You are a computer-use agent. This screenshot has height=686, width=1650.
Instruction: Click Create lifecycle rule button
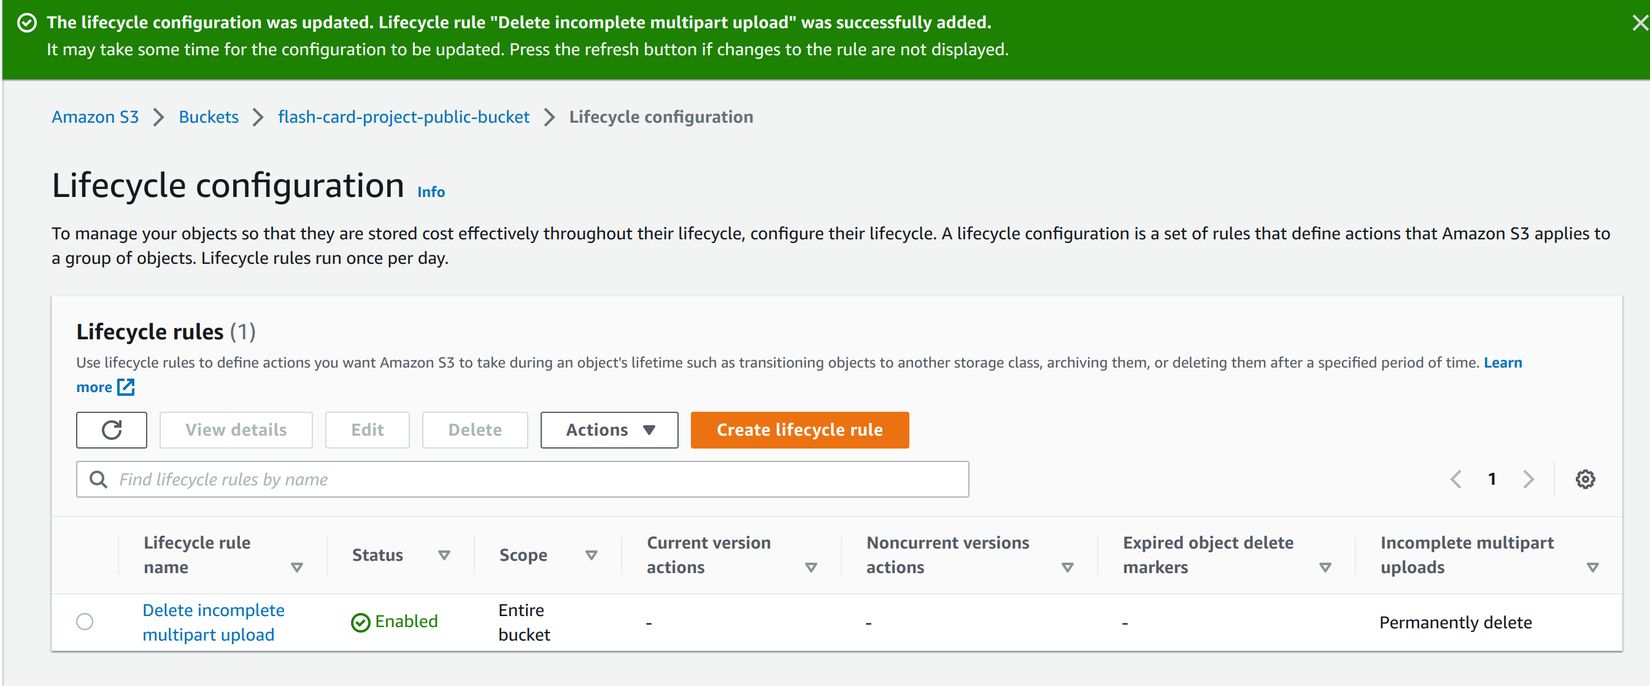[799, 430]
